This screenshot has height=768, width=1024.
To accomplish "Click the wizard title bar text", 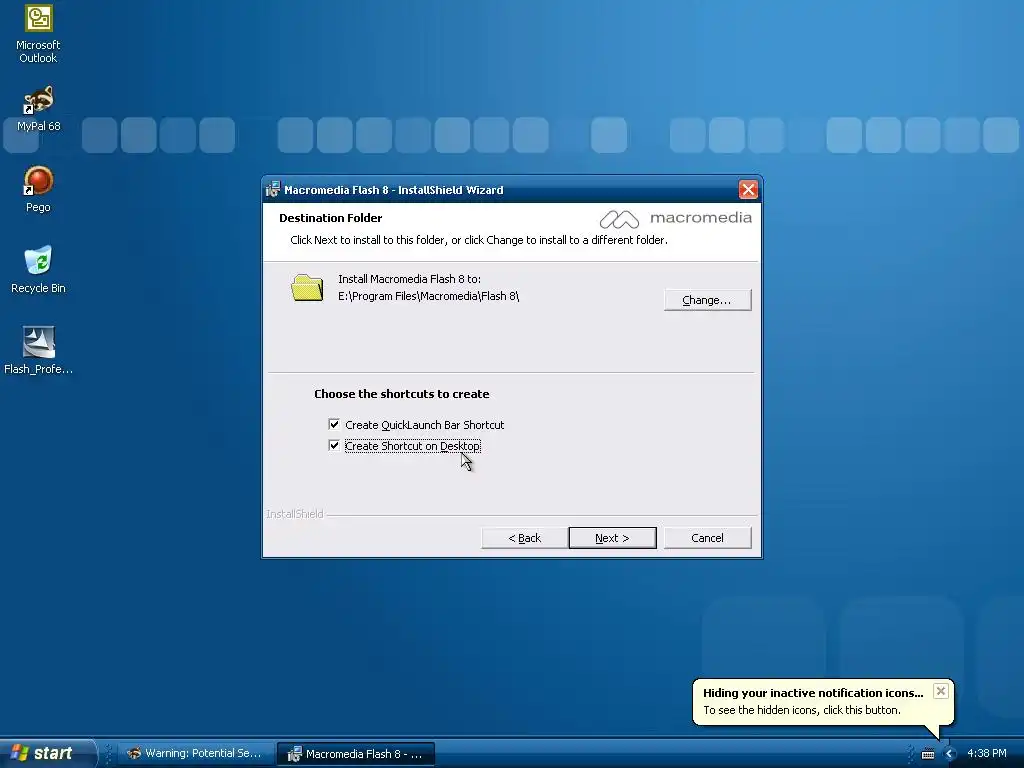I will [394, 190].
